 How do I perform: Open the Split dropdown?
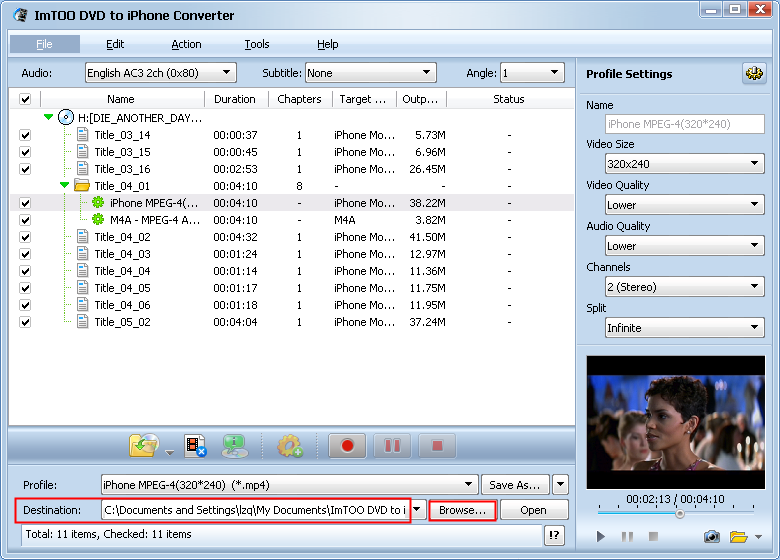click(x=684, y=327)
